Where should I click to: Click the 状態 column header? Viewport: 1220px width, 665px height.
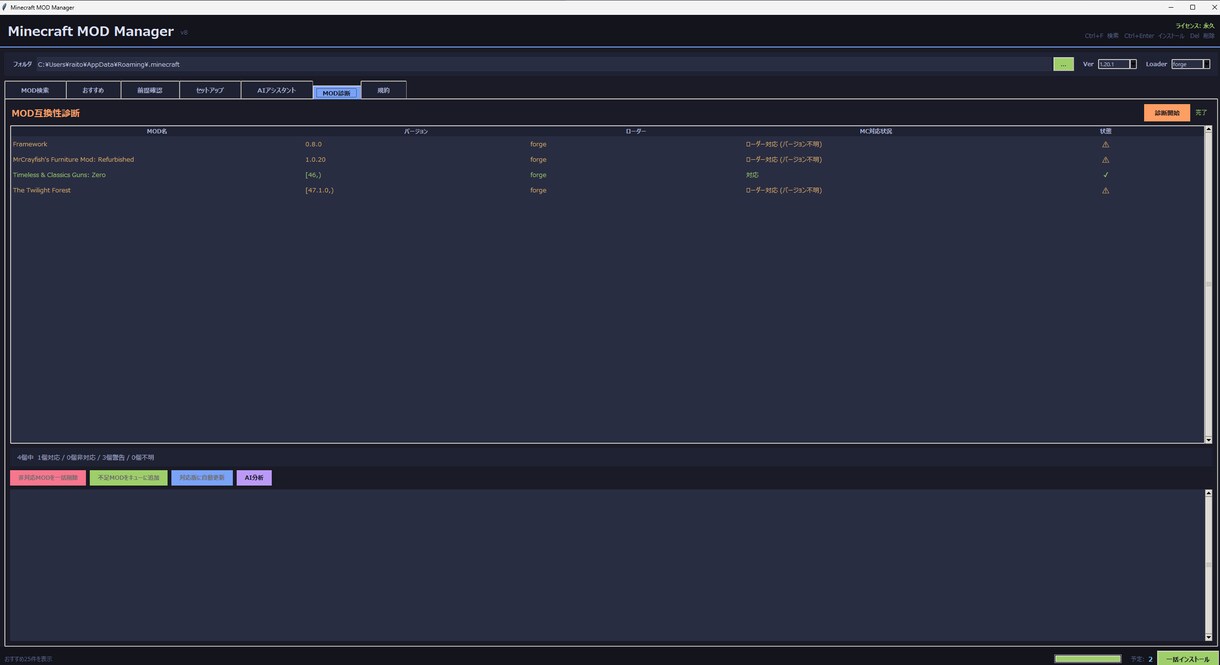[x=1105, y=131]
